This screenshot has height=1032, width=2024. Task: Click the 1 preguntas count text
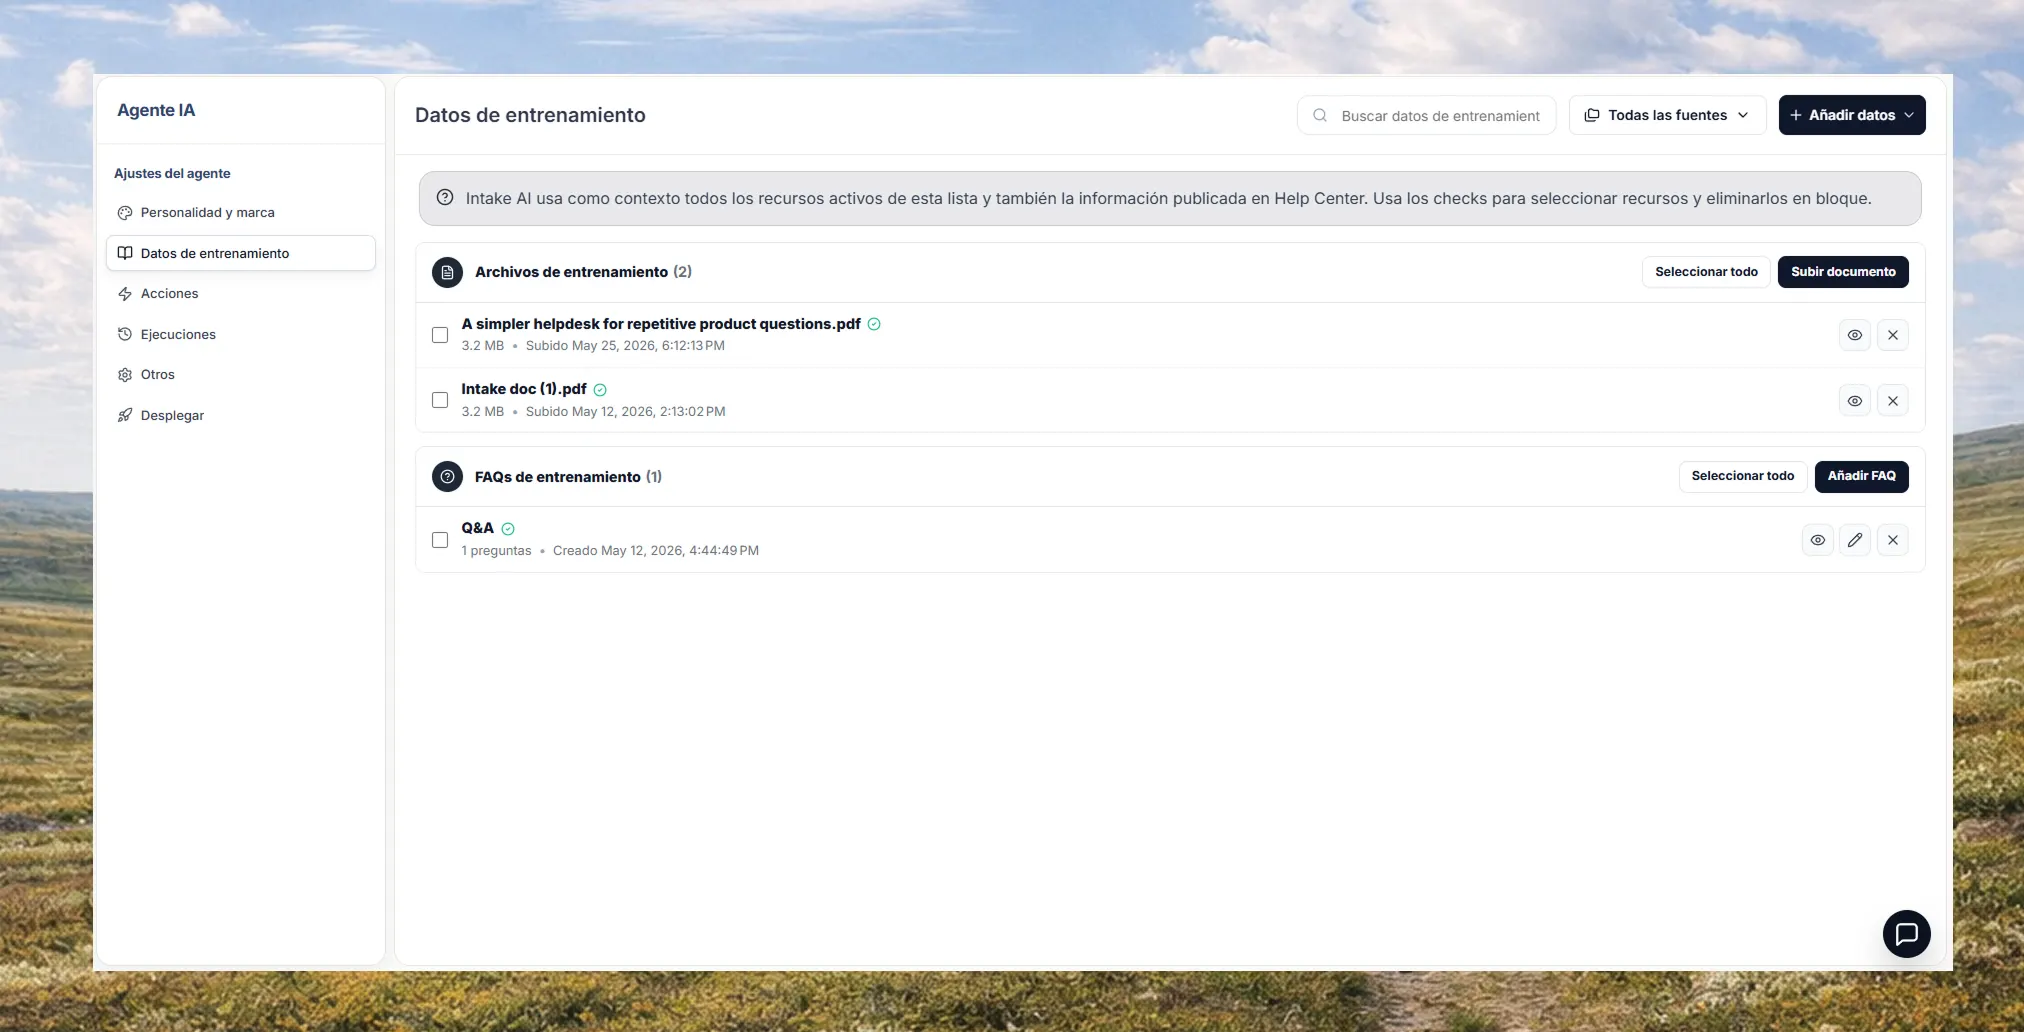496,551
